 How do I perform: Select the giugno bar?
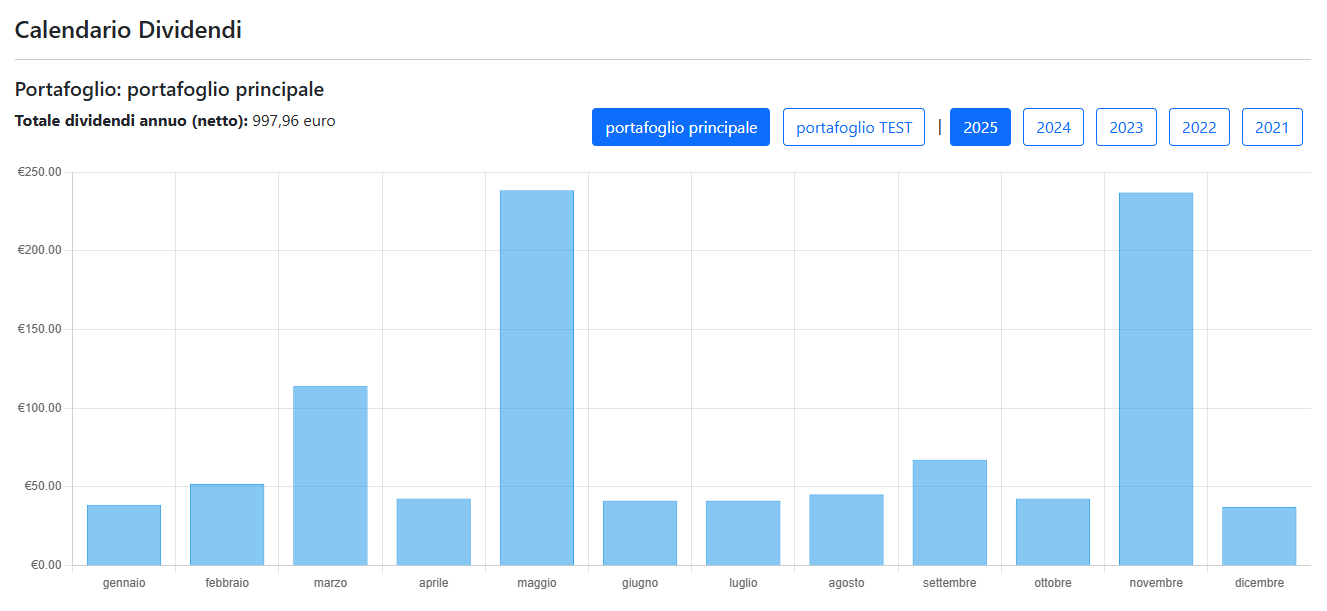[x=640, y=533]
